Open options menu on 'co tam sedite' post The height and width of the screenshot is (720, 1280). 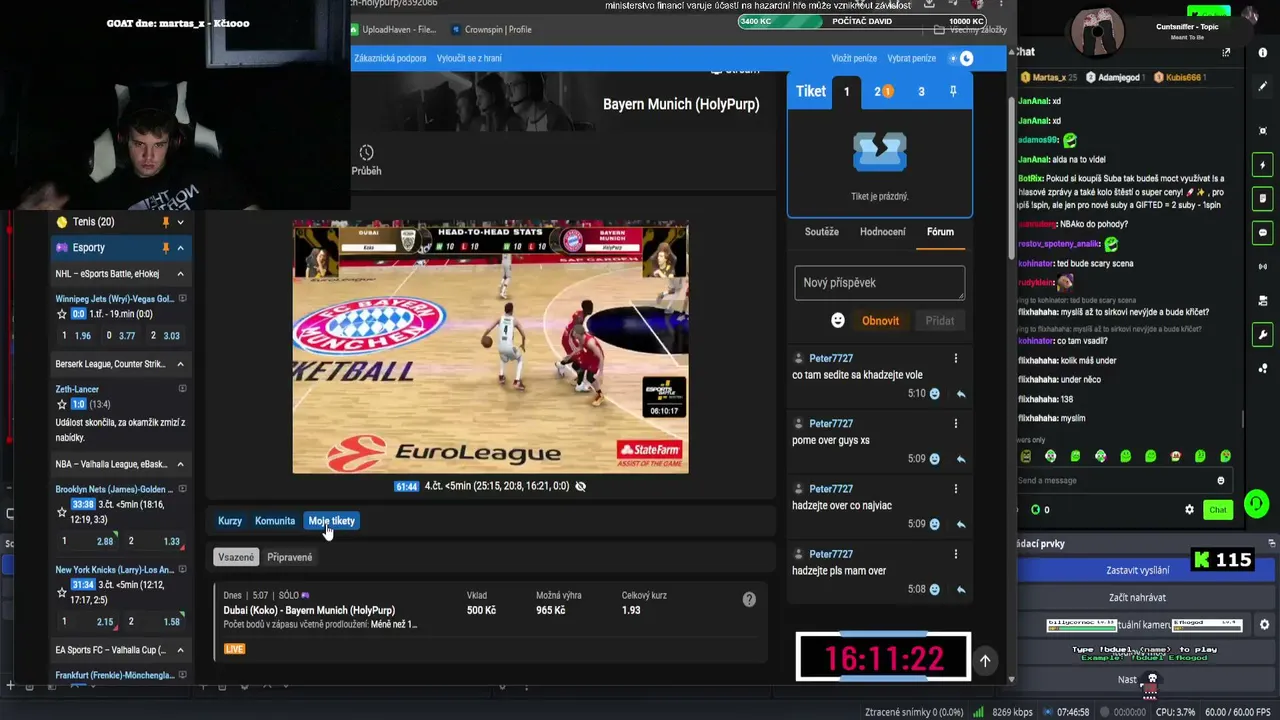(955, 359)
